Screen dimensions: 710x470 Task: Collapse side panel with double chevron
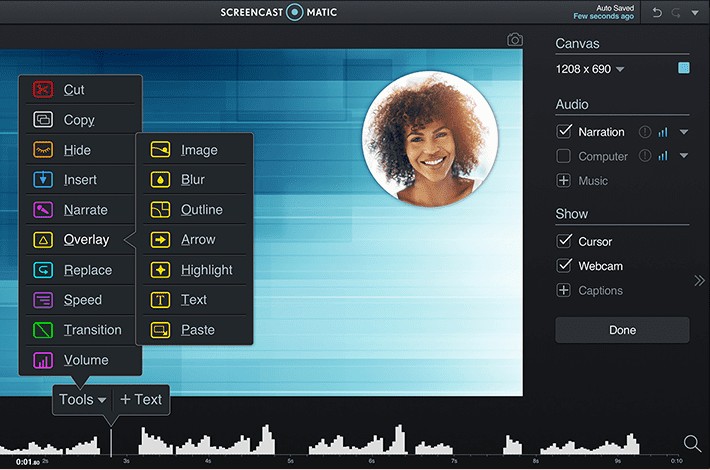[700, 281]
